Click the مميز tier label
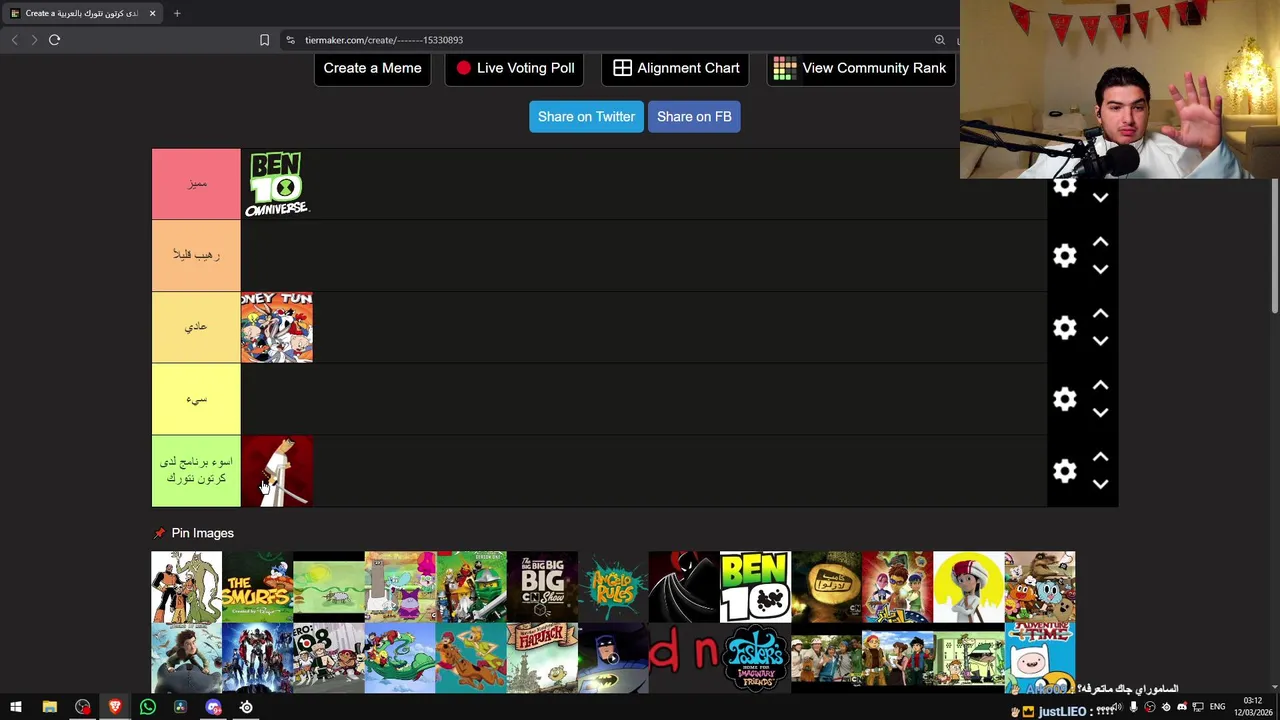Image resolution: width=1280 pixels, height=720 pixels. click(x=196, y=184)
